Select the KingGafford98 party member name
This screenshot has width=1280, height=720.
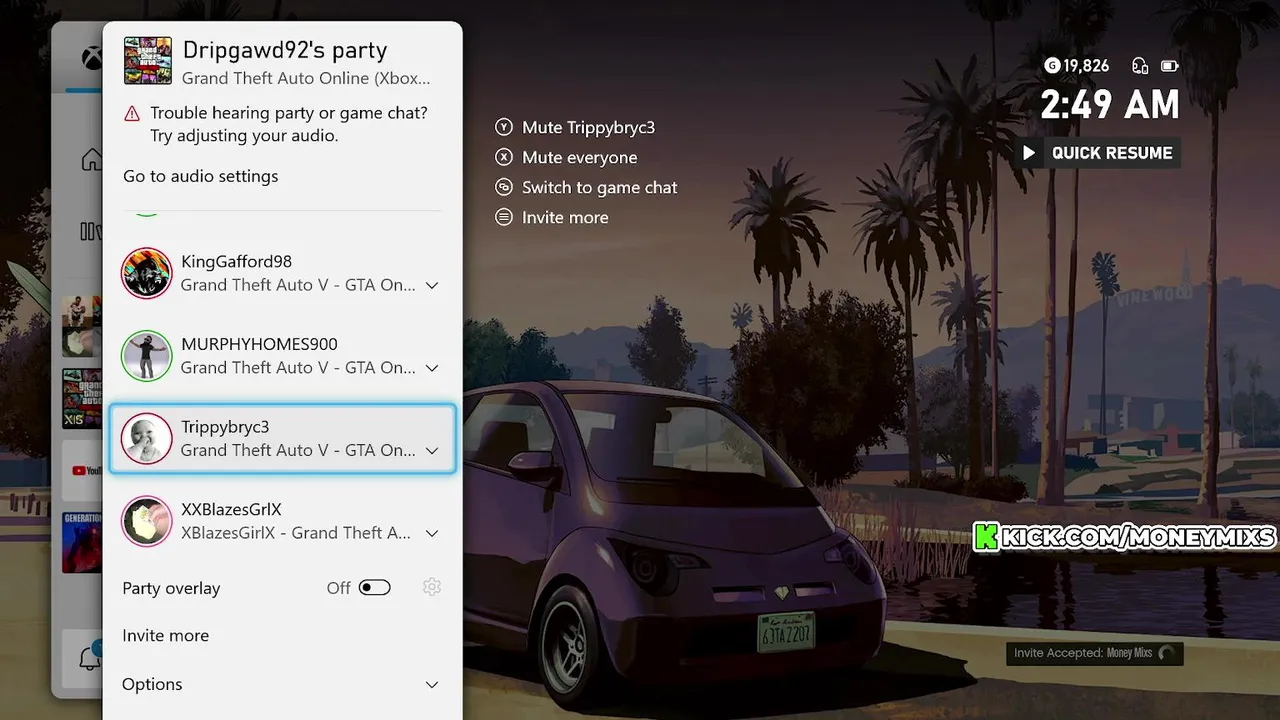point(236,261)
